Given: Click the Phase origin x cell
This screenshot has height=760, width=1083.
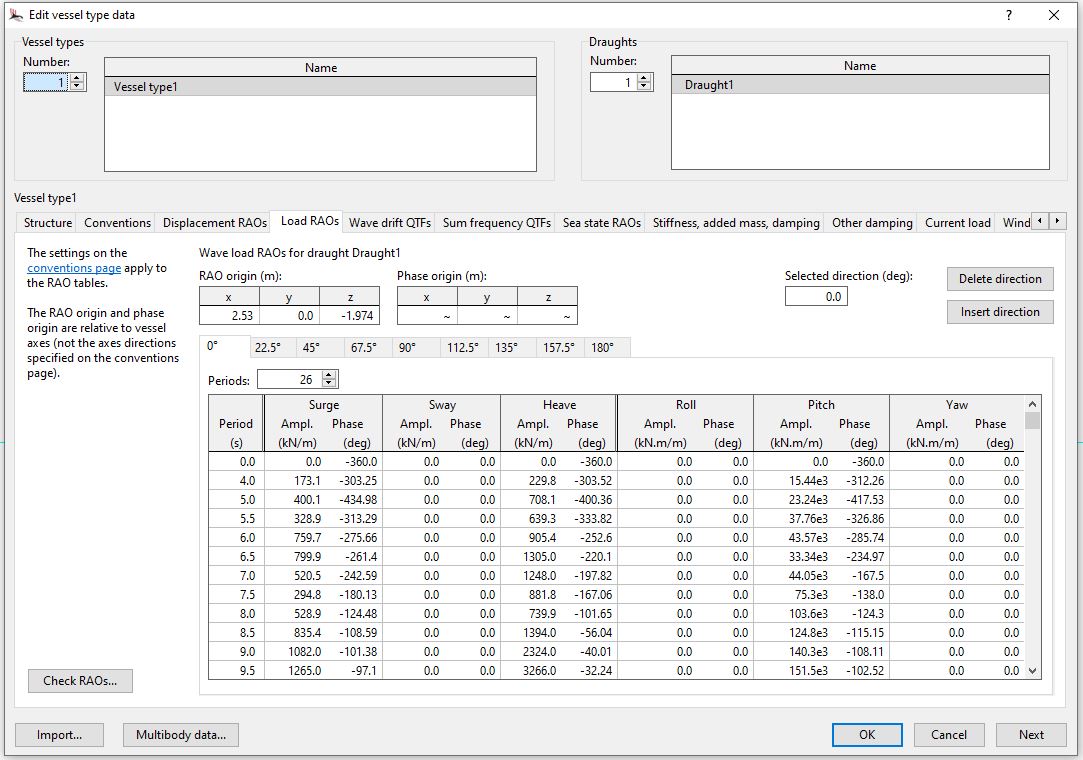Looking at the screenshot, I should pyautogui.click(x=427, y=316).
